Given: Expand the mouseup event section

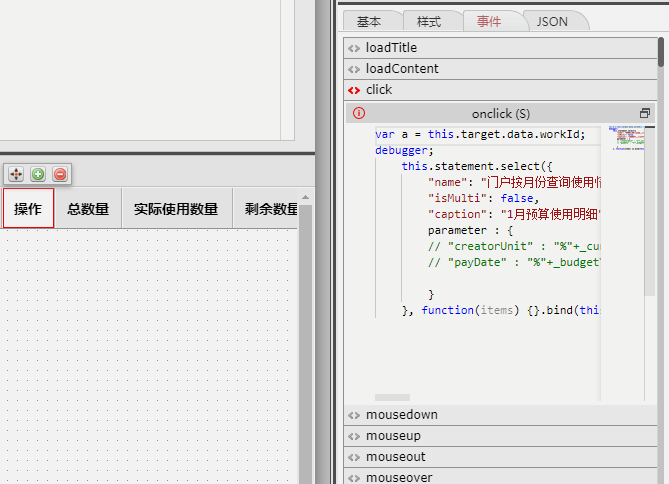Looking at the screenshot, I should click(x=393, y=436).
